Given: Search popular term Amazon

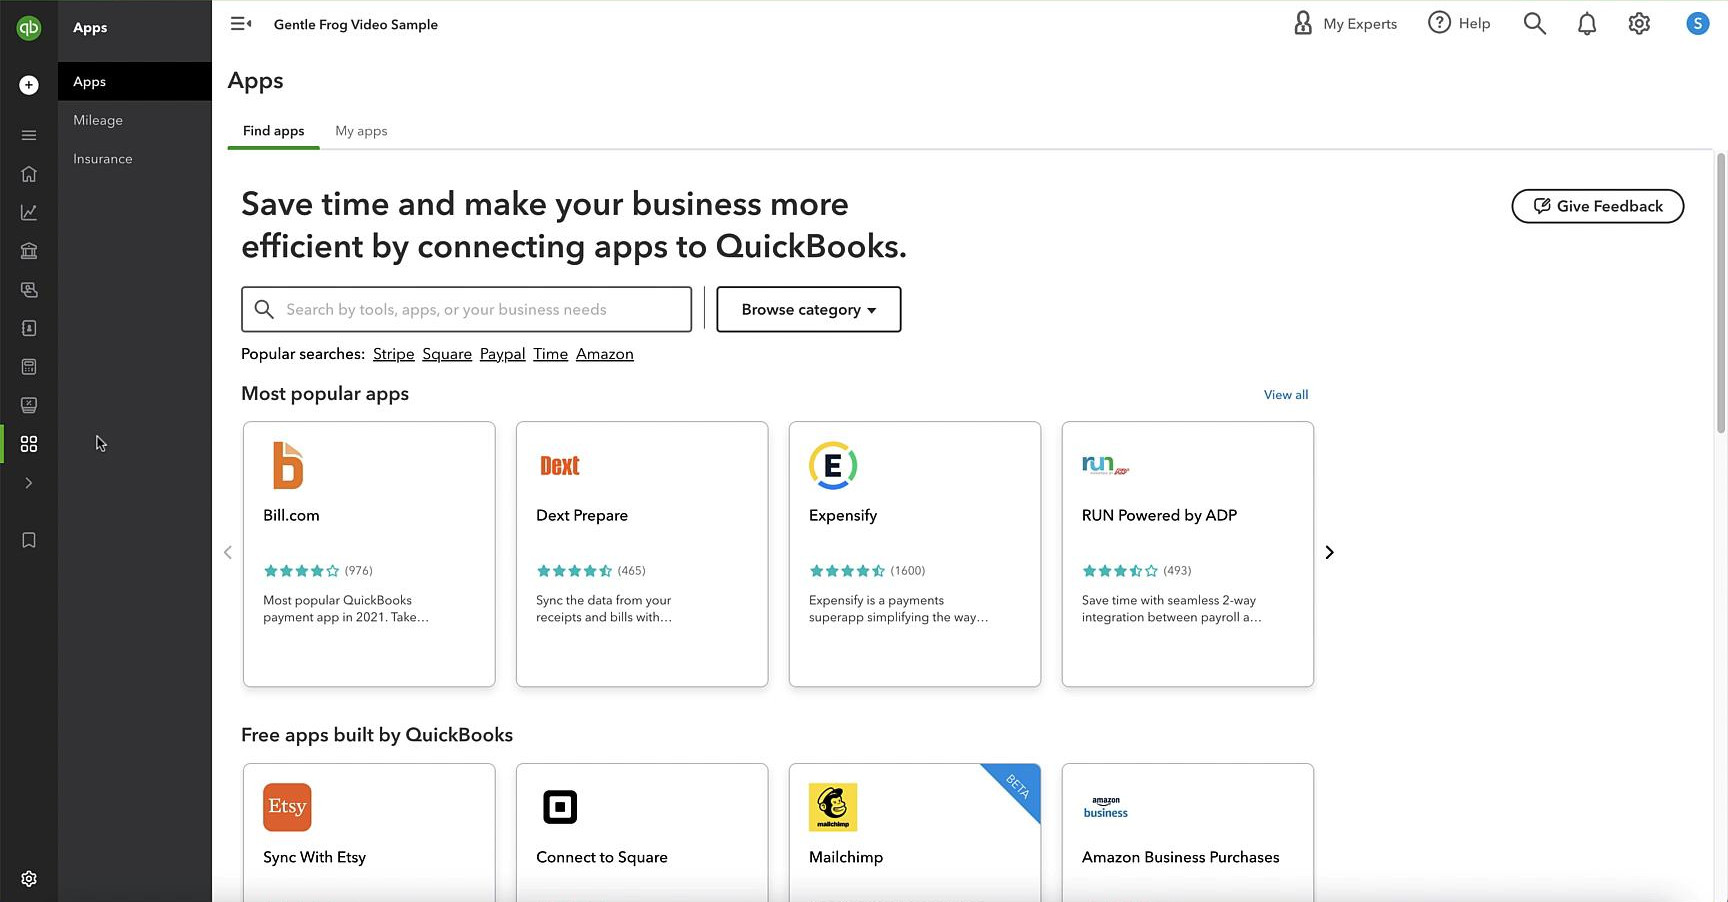Looking at the screenshot, I should coord(605,354).
